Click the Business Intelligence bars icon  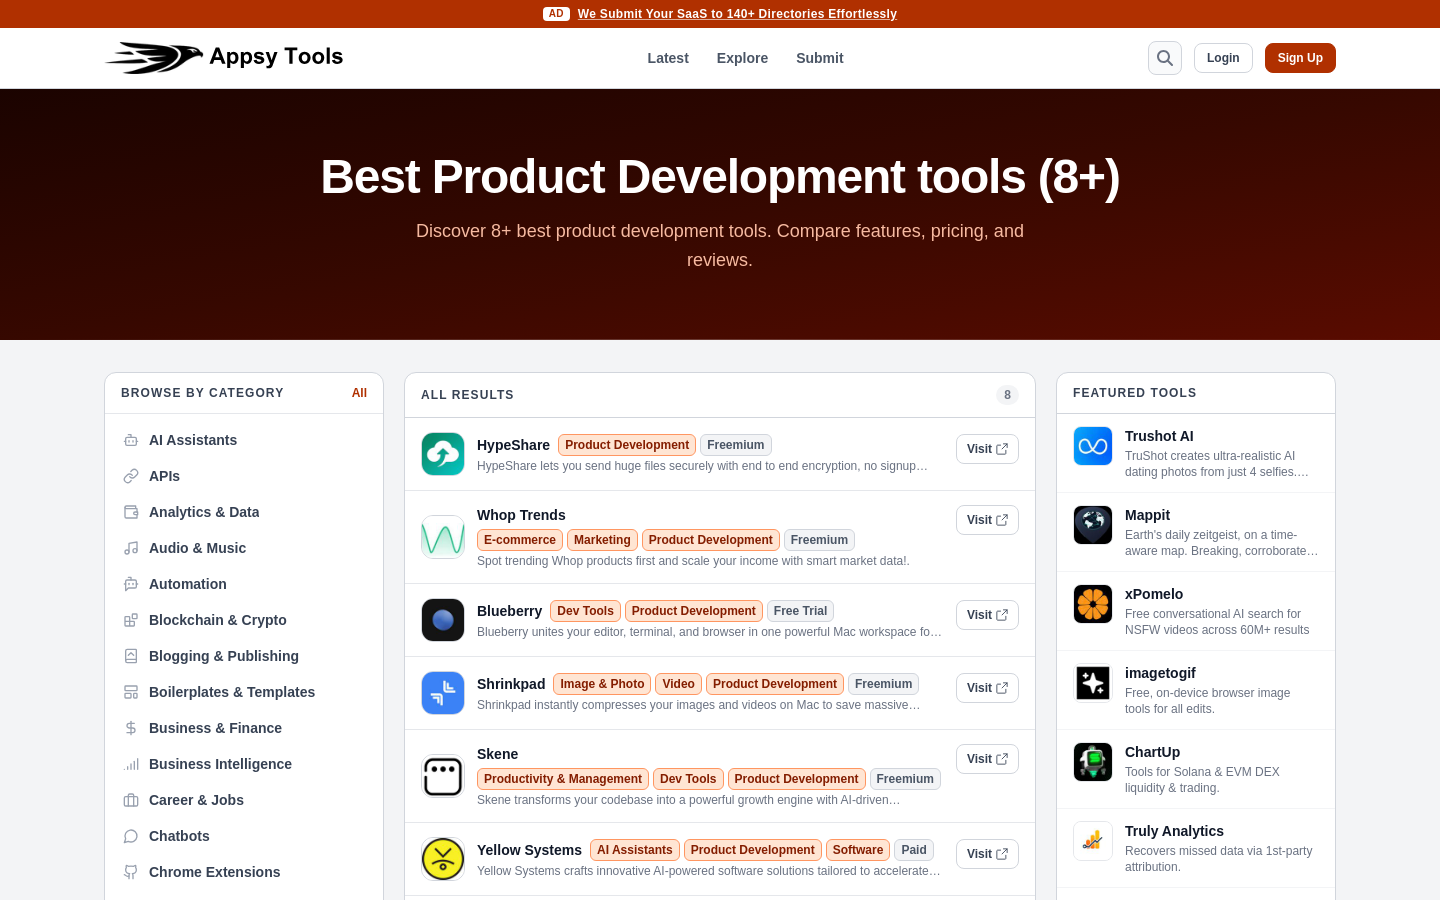[x=131, y=764]
